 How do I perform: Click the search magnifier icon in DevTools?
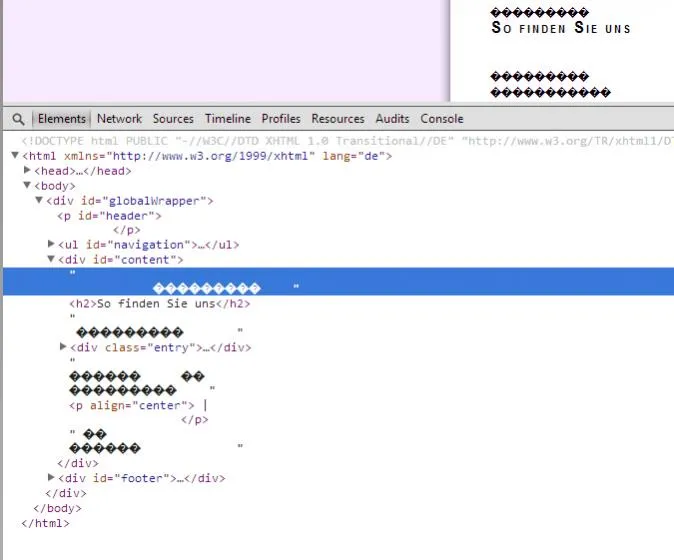(x=18, y=119)
